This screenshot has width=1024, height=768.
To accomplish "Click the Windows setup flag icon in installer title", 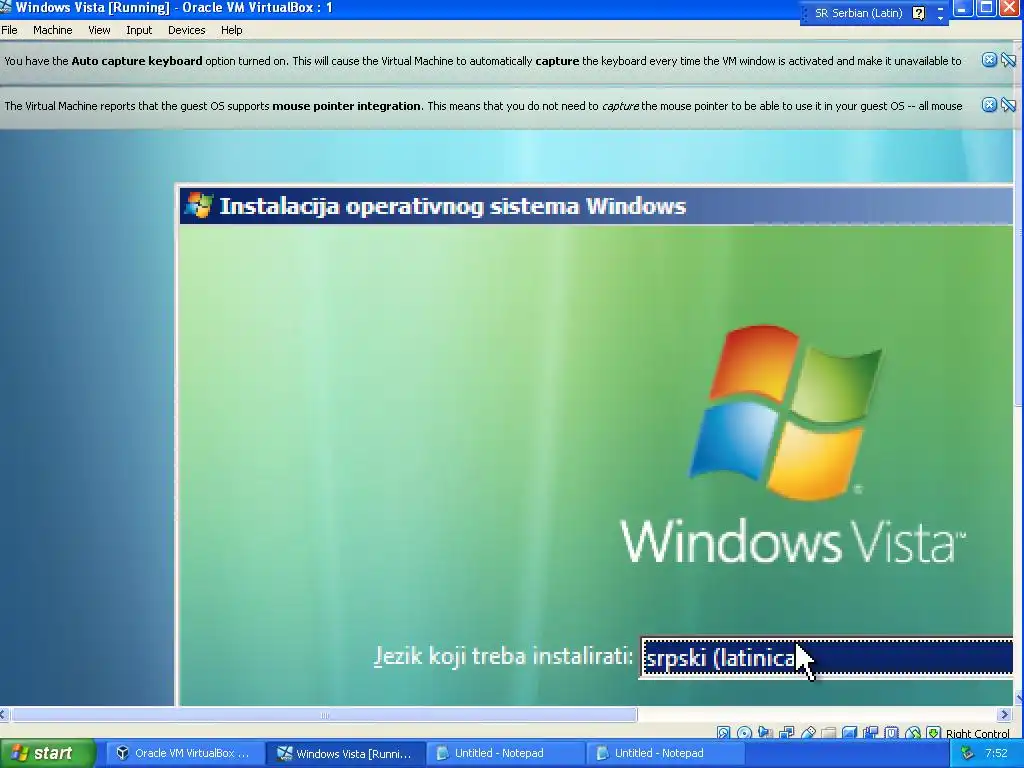I will click(x=199, y=206).
